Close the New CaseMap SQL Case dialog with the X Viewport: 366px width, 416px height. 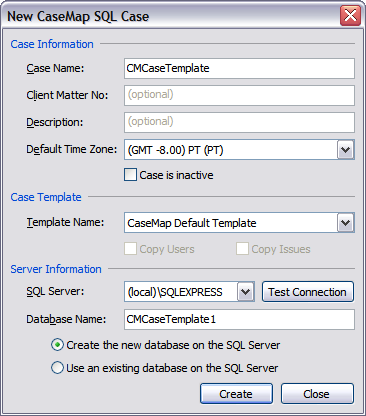coord(350,15)
